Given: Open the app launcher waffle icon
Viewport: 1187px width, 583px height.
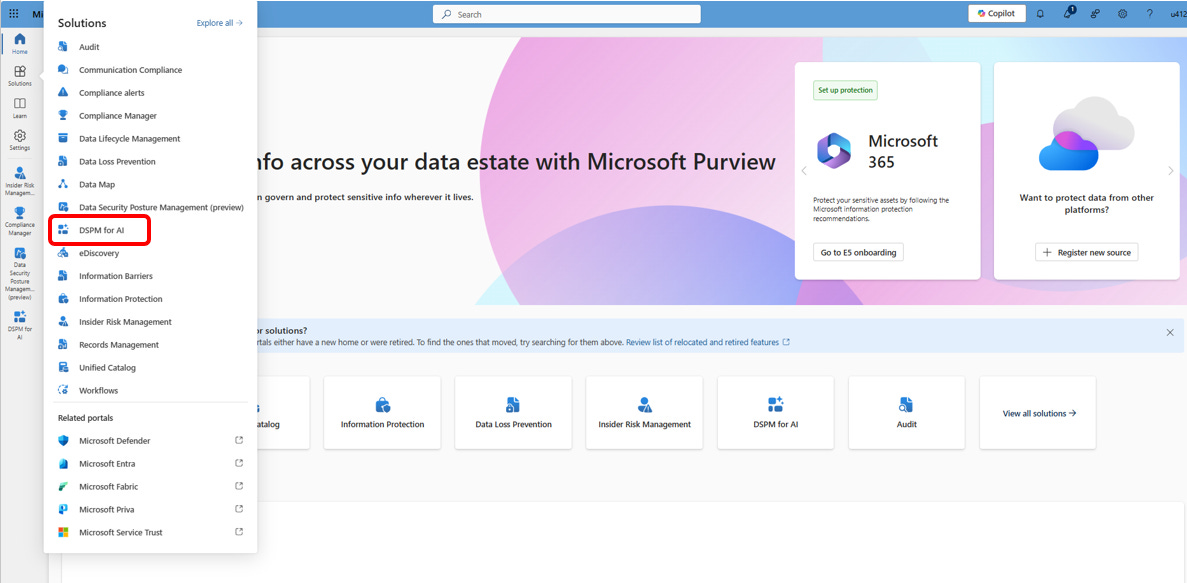Looking at the screenshot, I should pos(14,14).
